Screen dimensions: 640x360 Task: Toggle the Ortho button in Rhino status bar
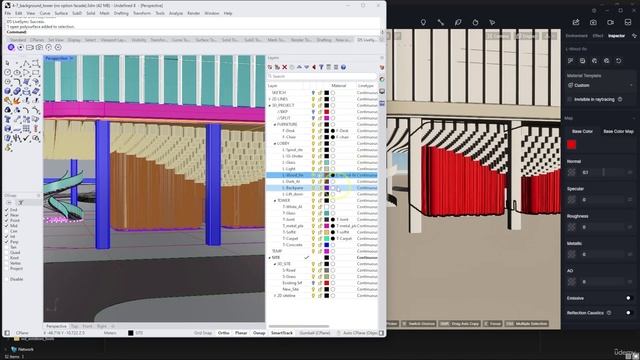224,333
